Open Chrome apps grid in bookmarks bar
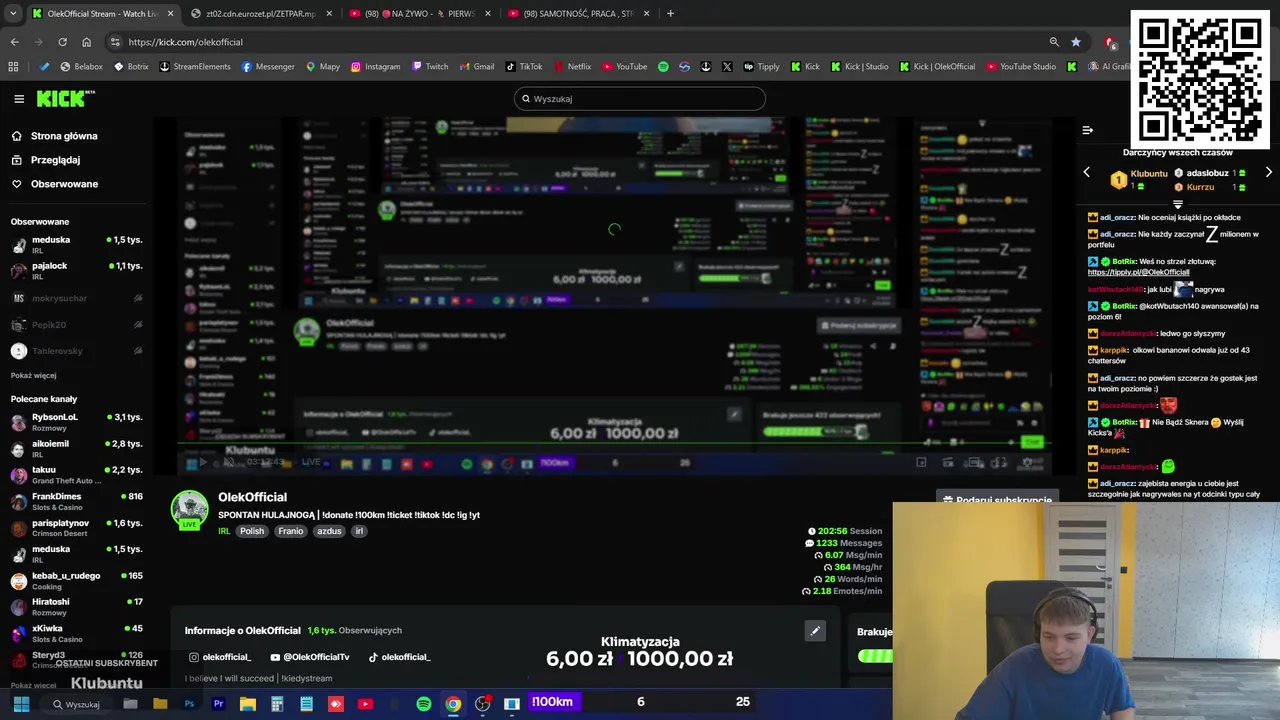 pos(13,67)
